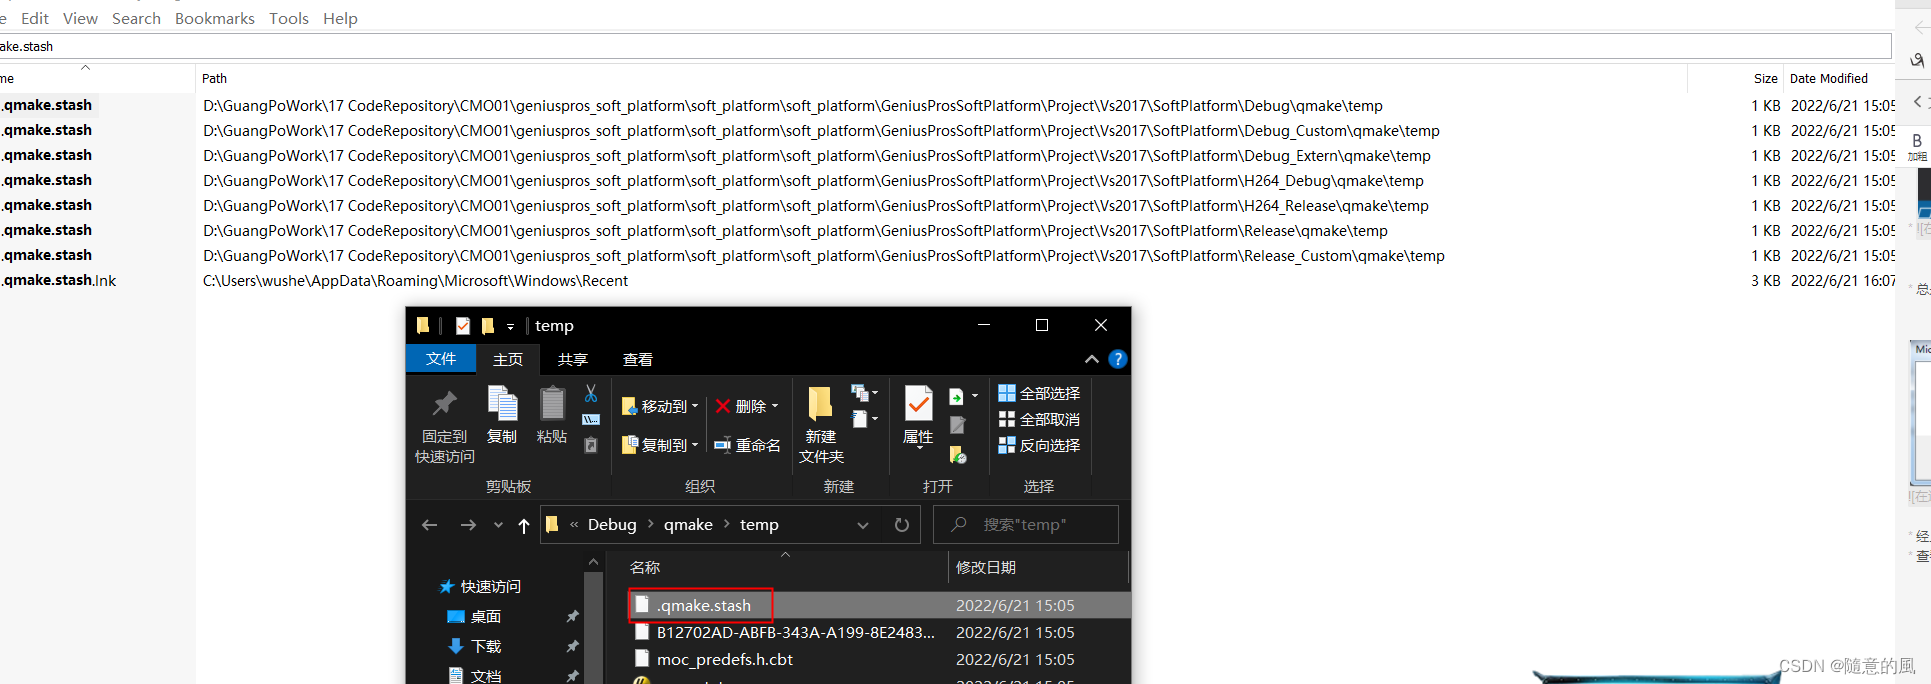Open the Tools menu in Everything
Viewport: 1931px width, 684px height.
(x=289, y=18)
